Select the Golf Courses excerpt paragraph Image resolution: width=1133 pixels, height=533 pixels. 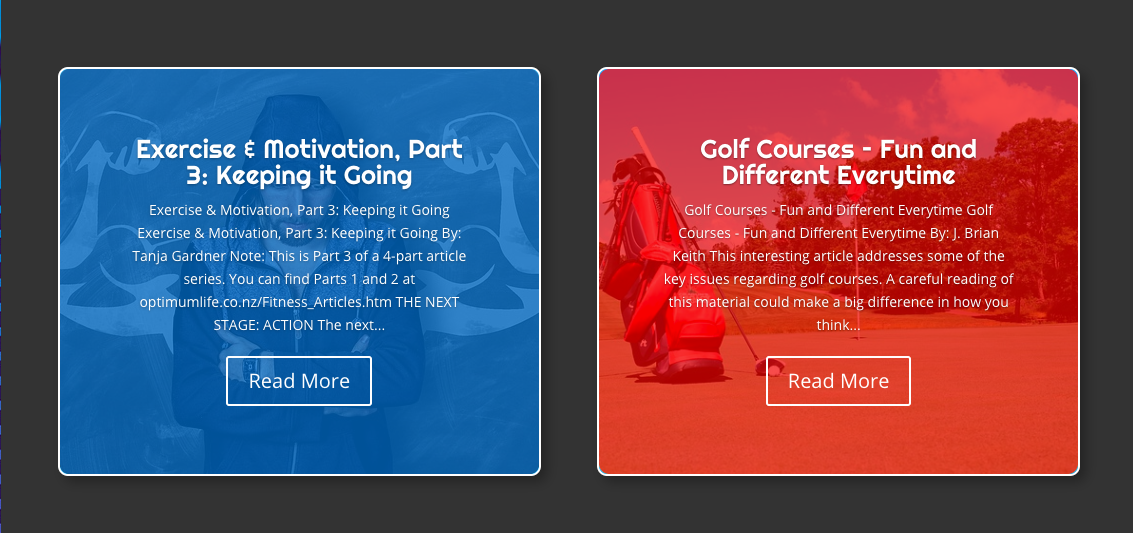(x=838, y=267)
